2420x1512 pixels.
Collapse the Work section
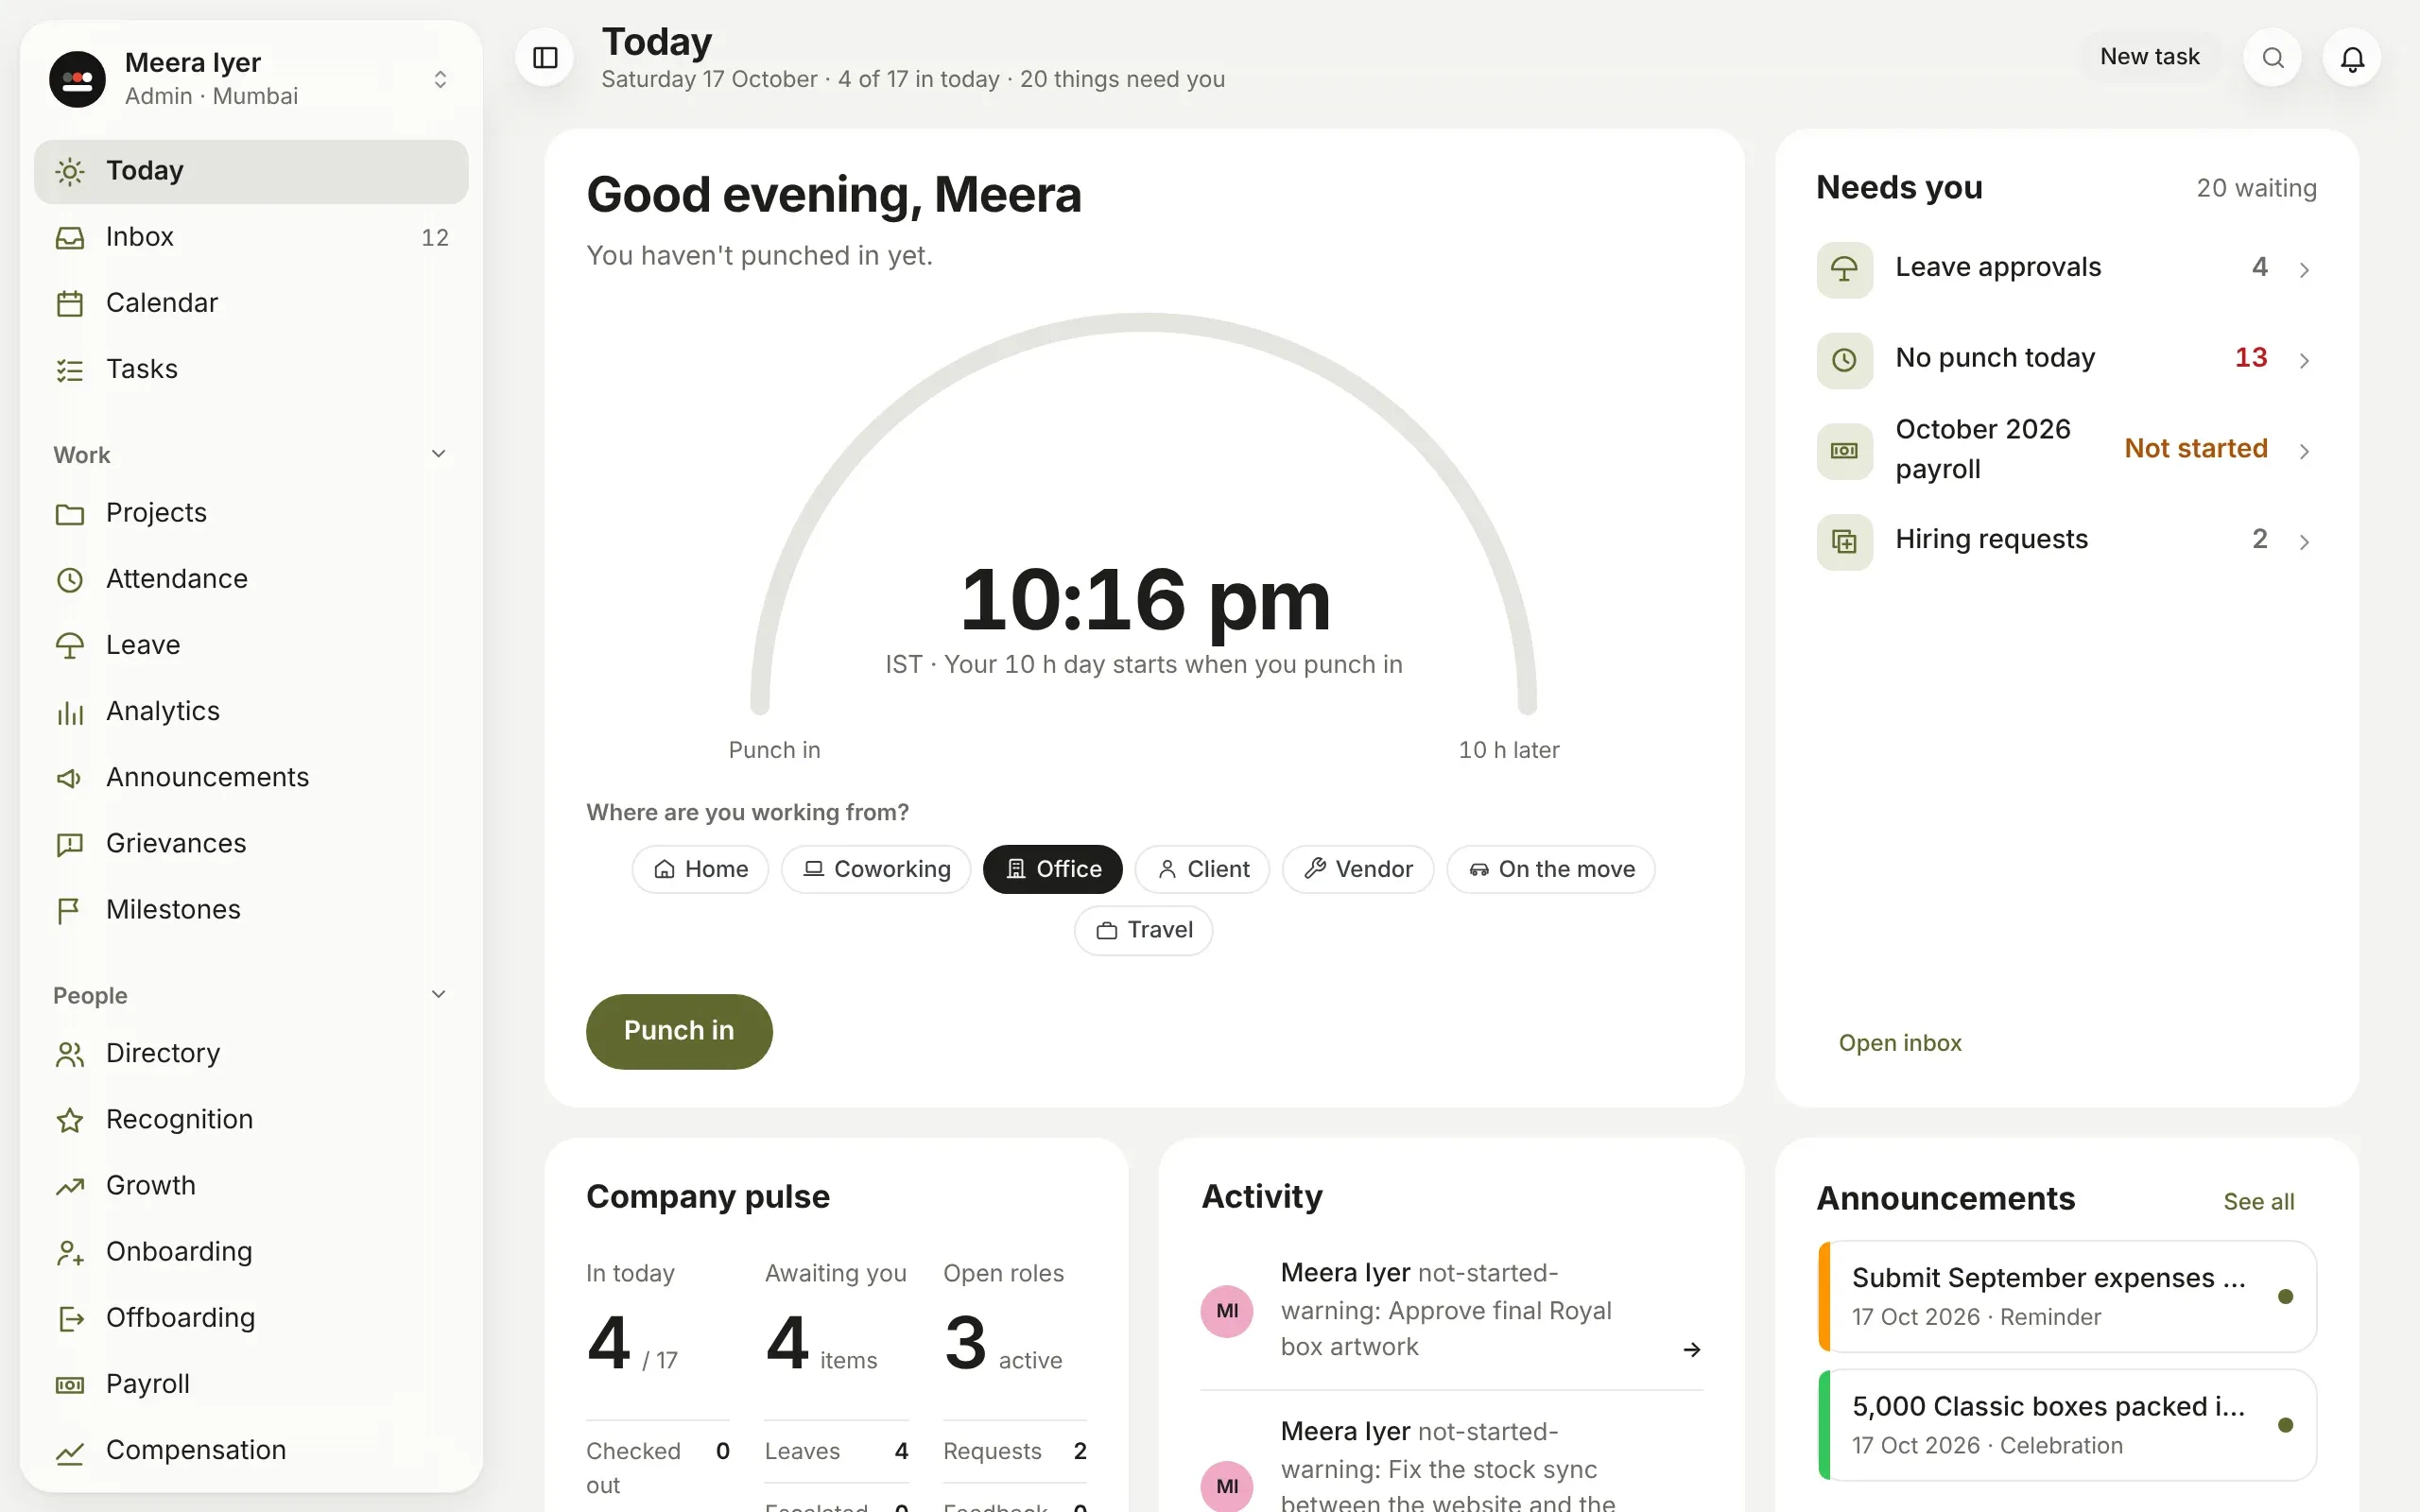click(438, 454)
